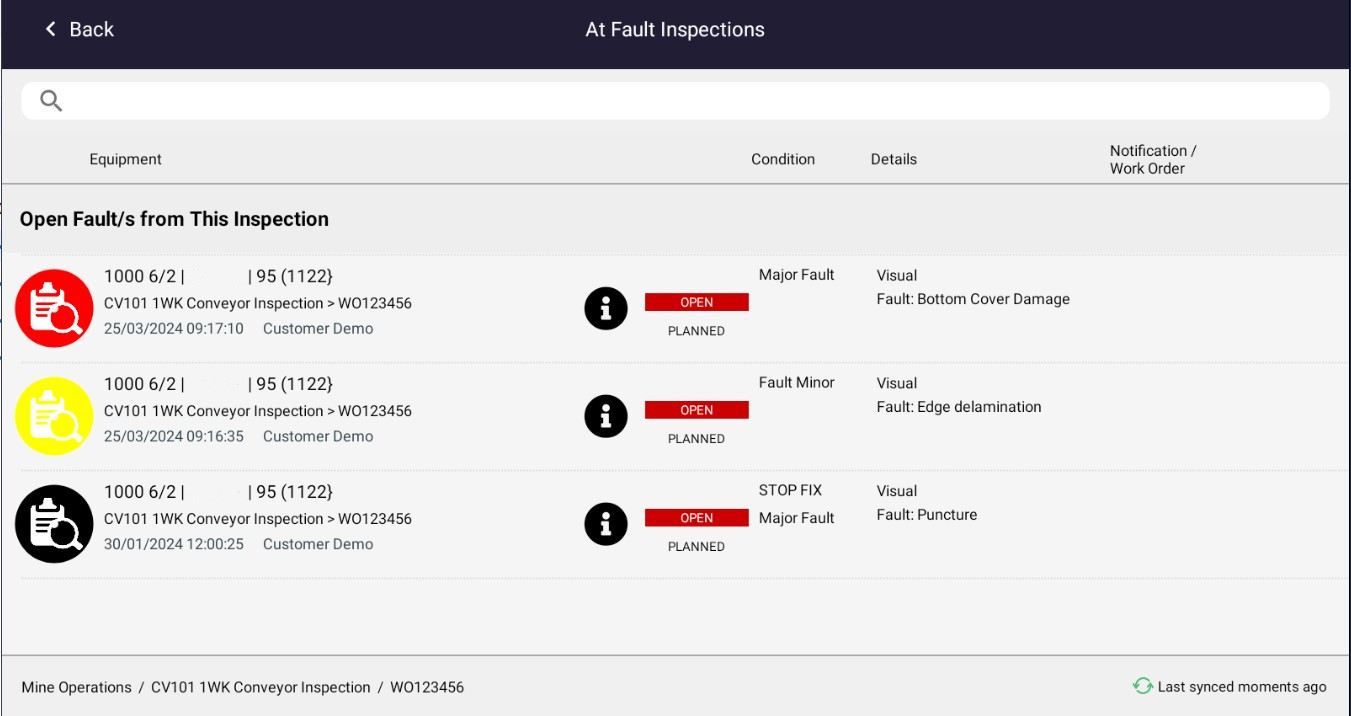The width and height of the screenshot is (1351, 716).
Task: Open info for the Puncture fault
Action: pyautogui.click(x=606, y=522)
